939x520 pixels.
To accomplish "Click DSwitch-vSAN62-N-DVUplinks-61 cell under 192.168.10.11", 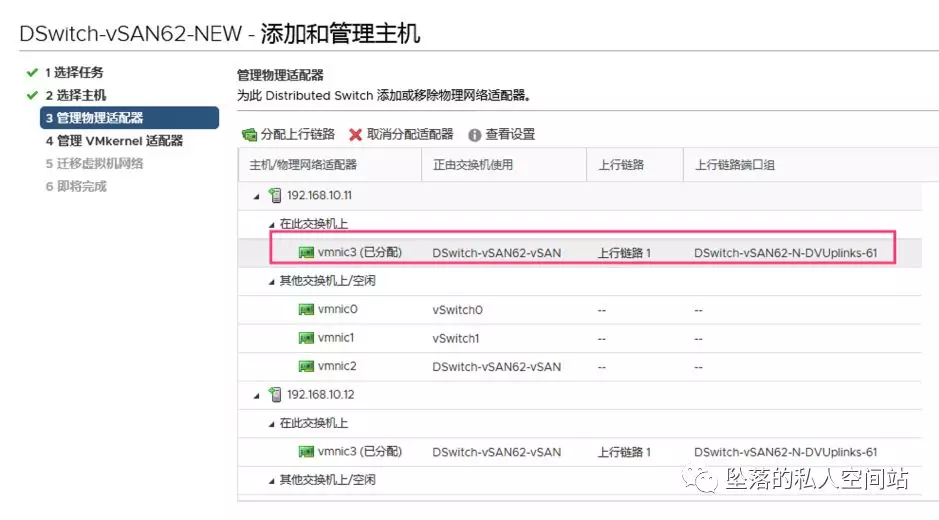I will [786, 253].
